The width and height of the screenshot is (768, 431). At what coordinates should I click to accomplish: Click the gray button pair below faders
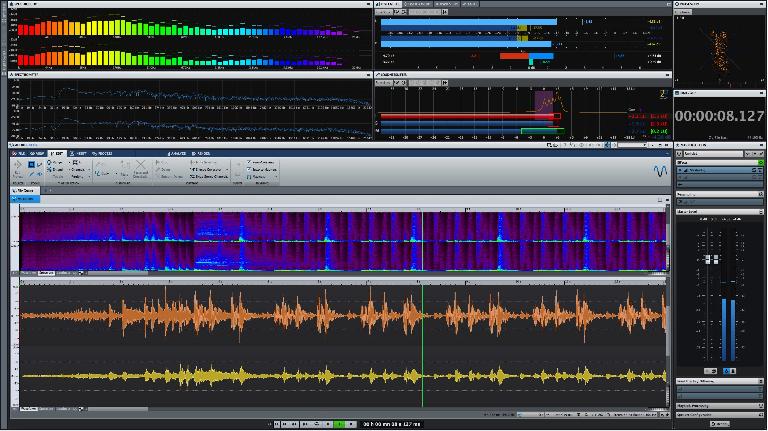click(x=711, y=371)
